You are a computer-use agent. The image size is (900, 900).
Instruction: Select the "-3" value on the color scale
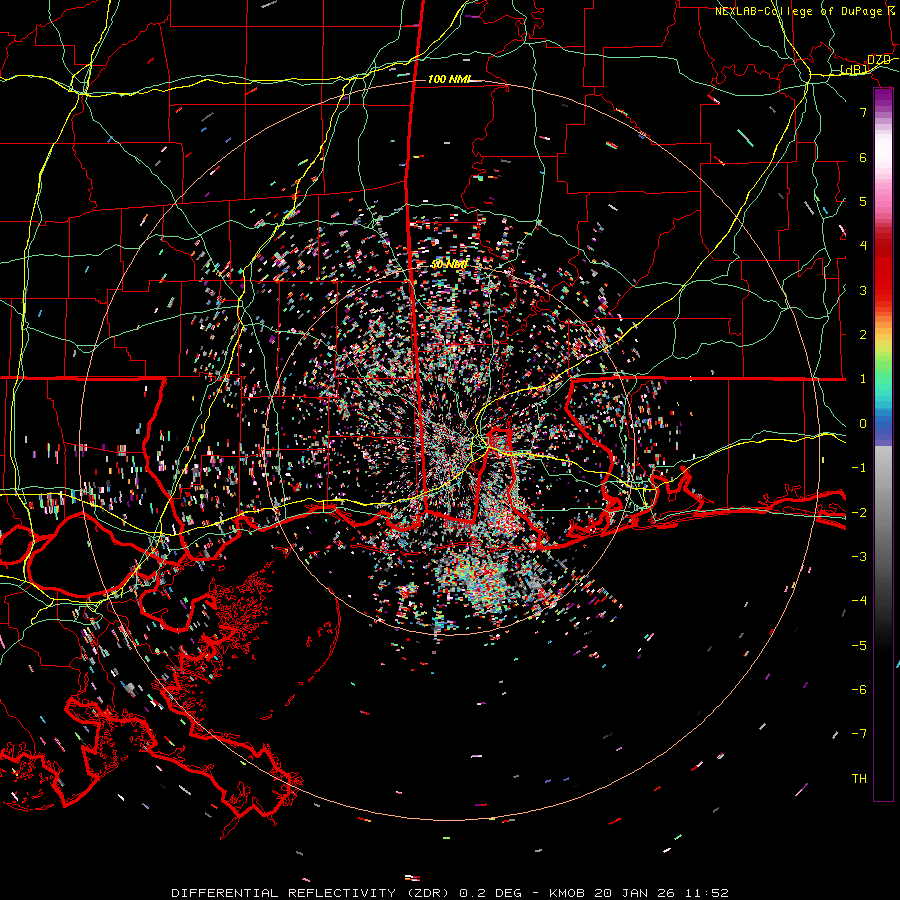(859, 557)
